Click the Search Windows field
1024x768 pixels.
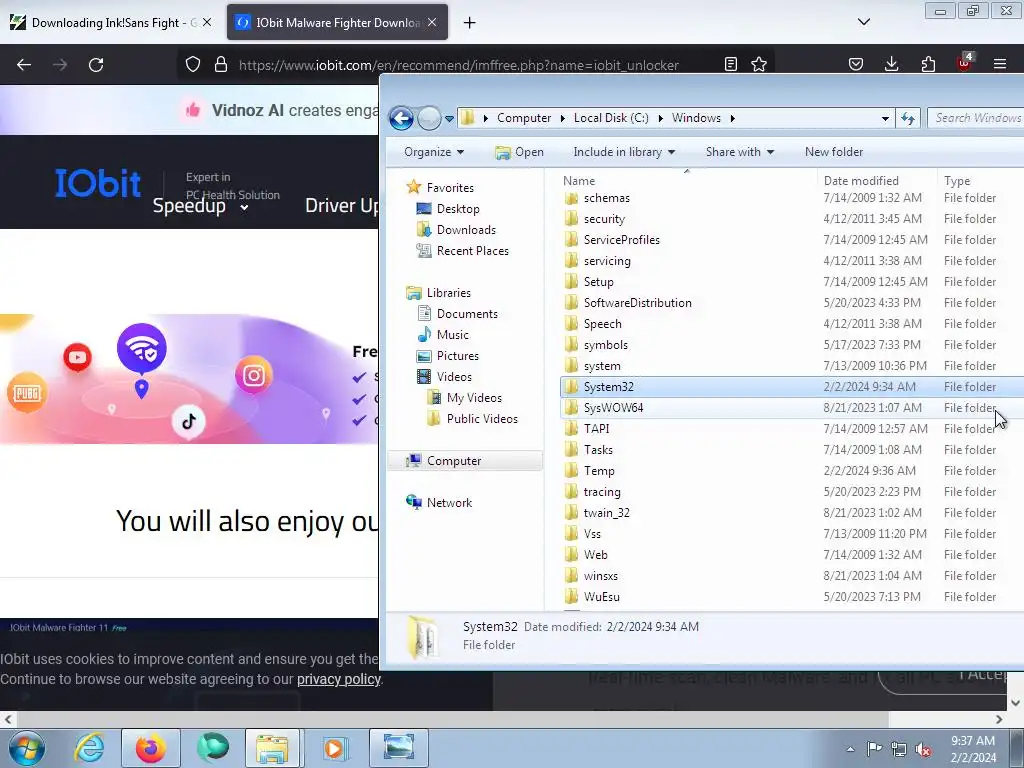[976, 118]
